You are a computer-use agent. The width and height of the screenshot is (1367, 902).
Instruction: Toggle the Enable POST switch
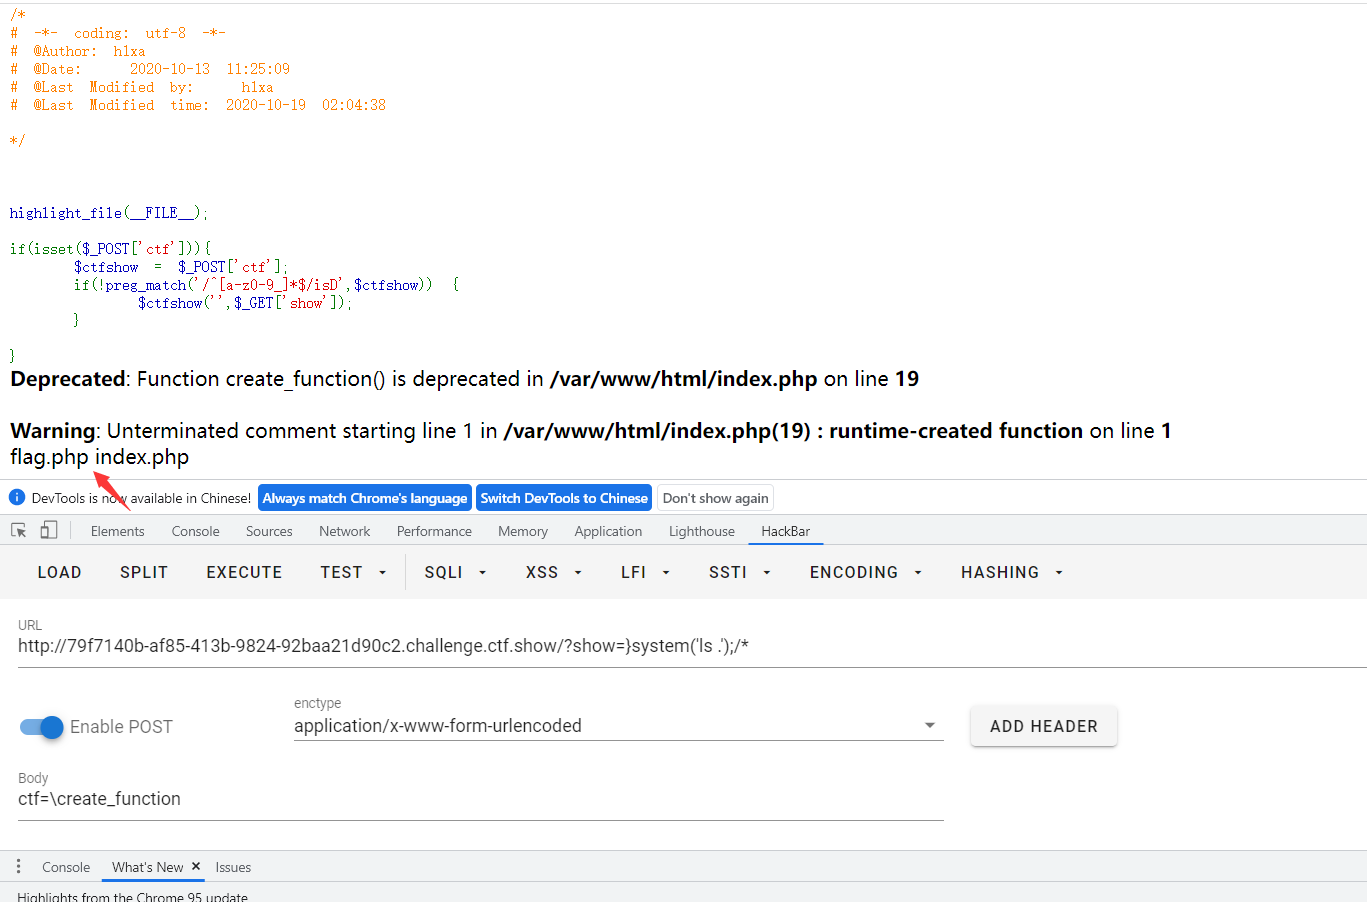click(42, 727)
